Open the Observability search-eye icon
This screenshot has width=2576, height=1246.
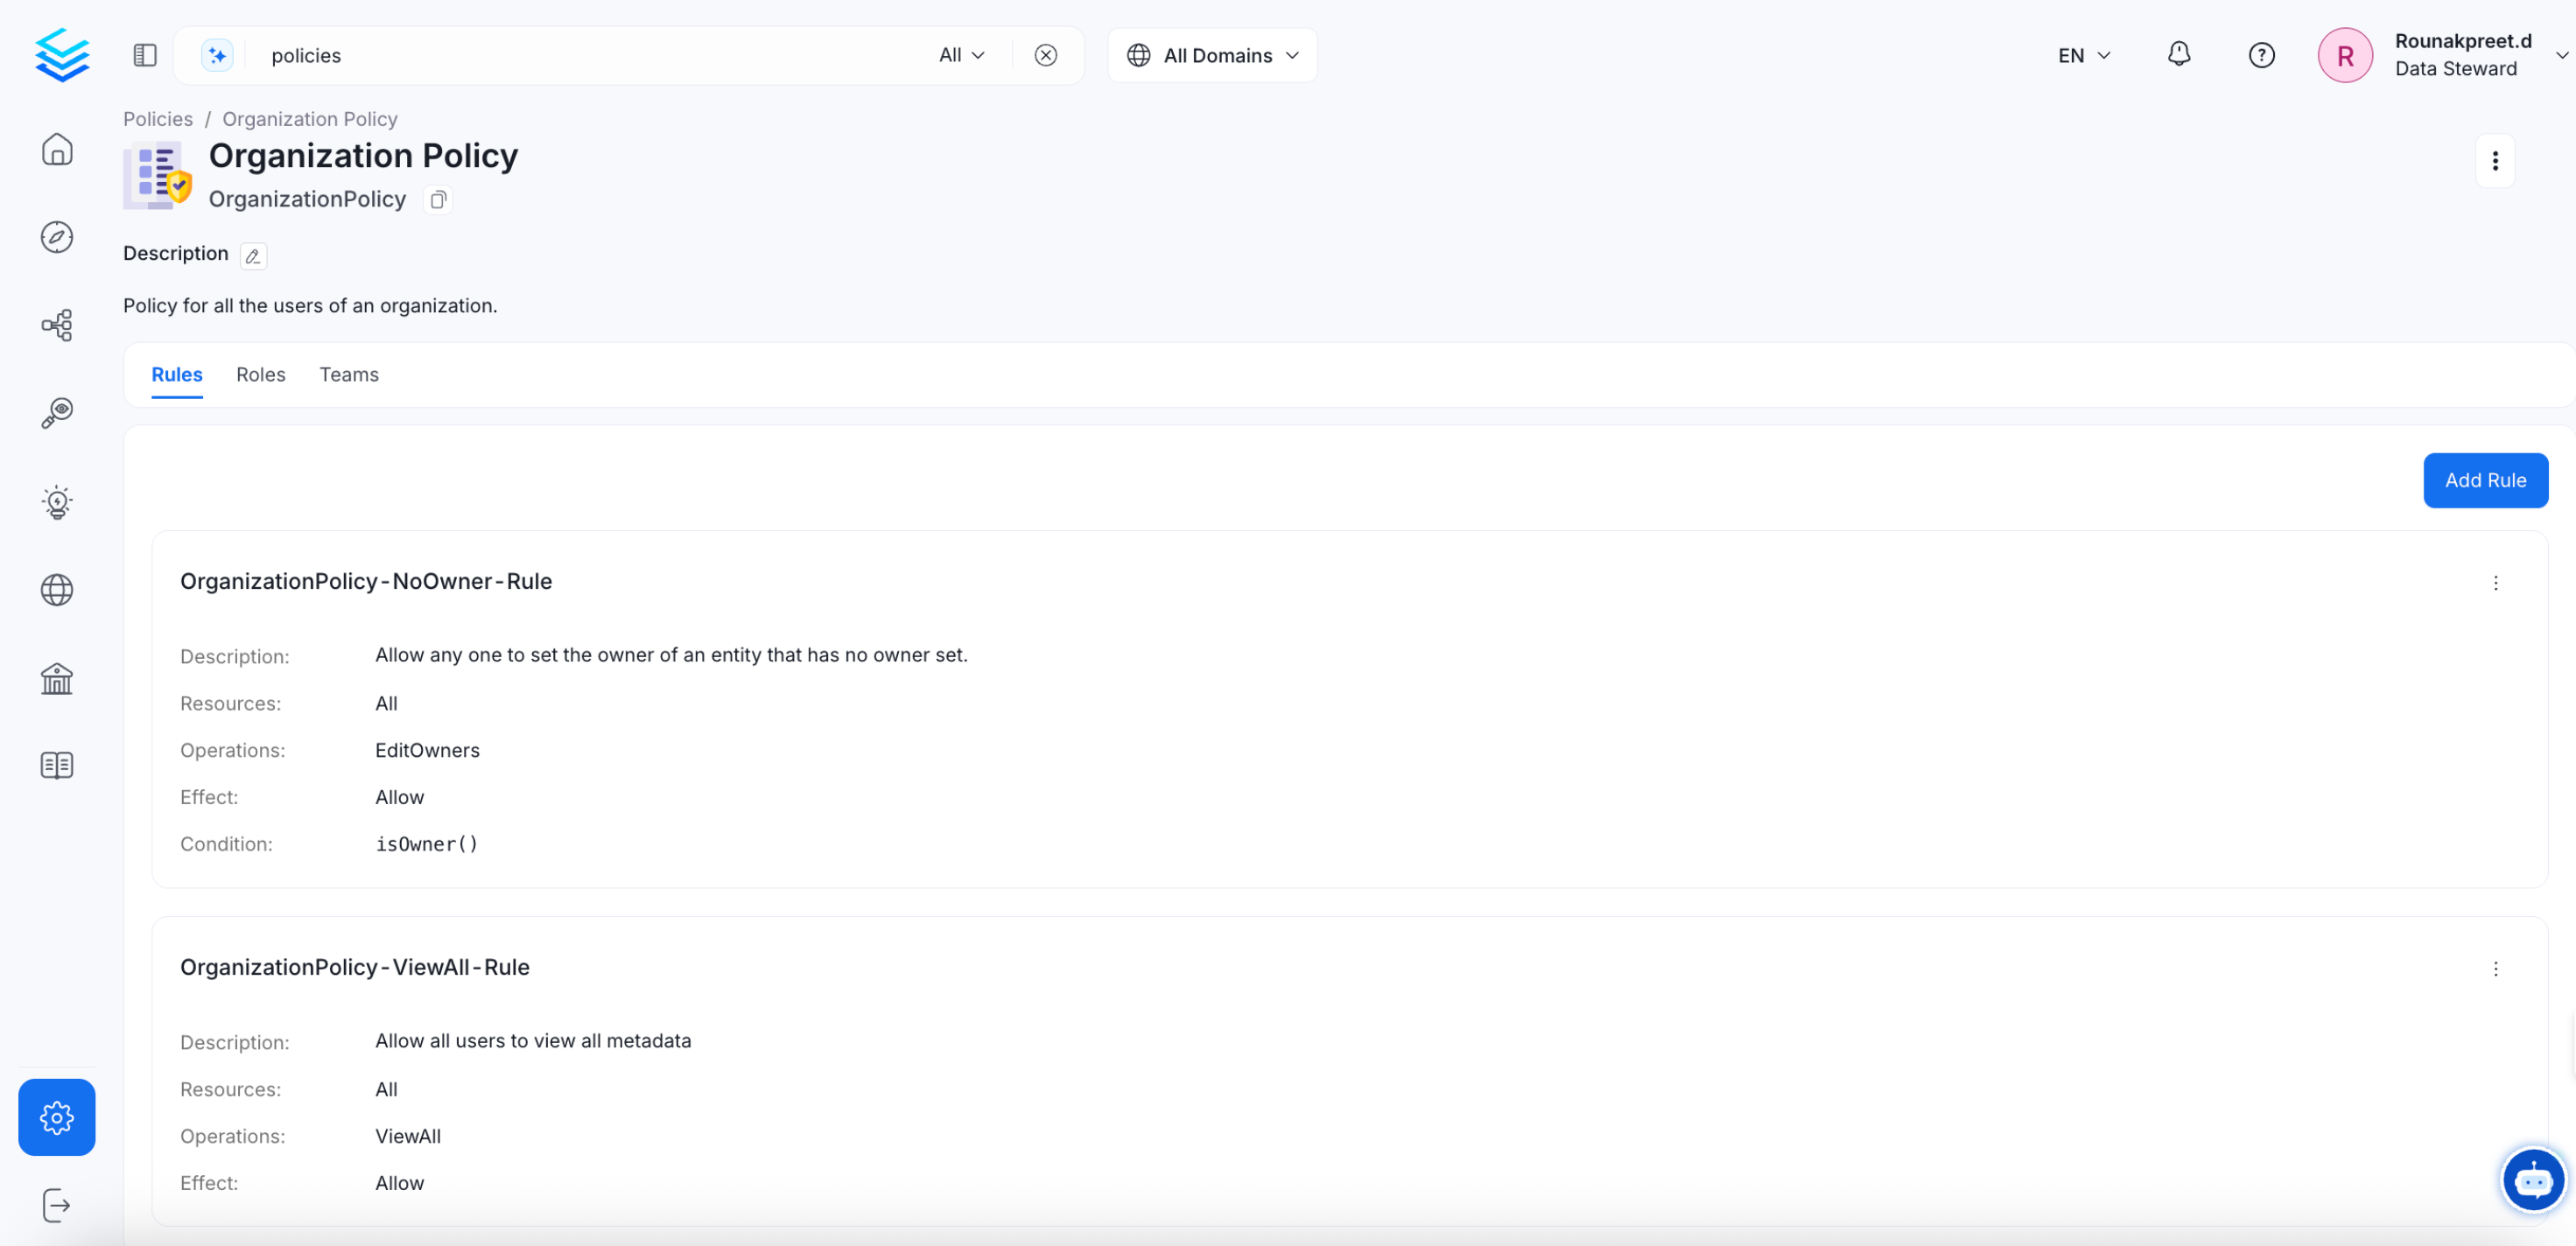pos(57,413)
